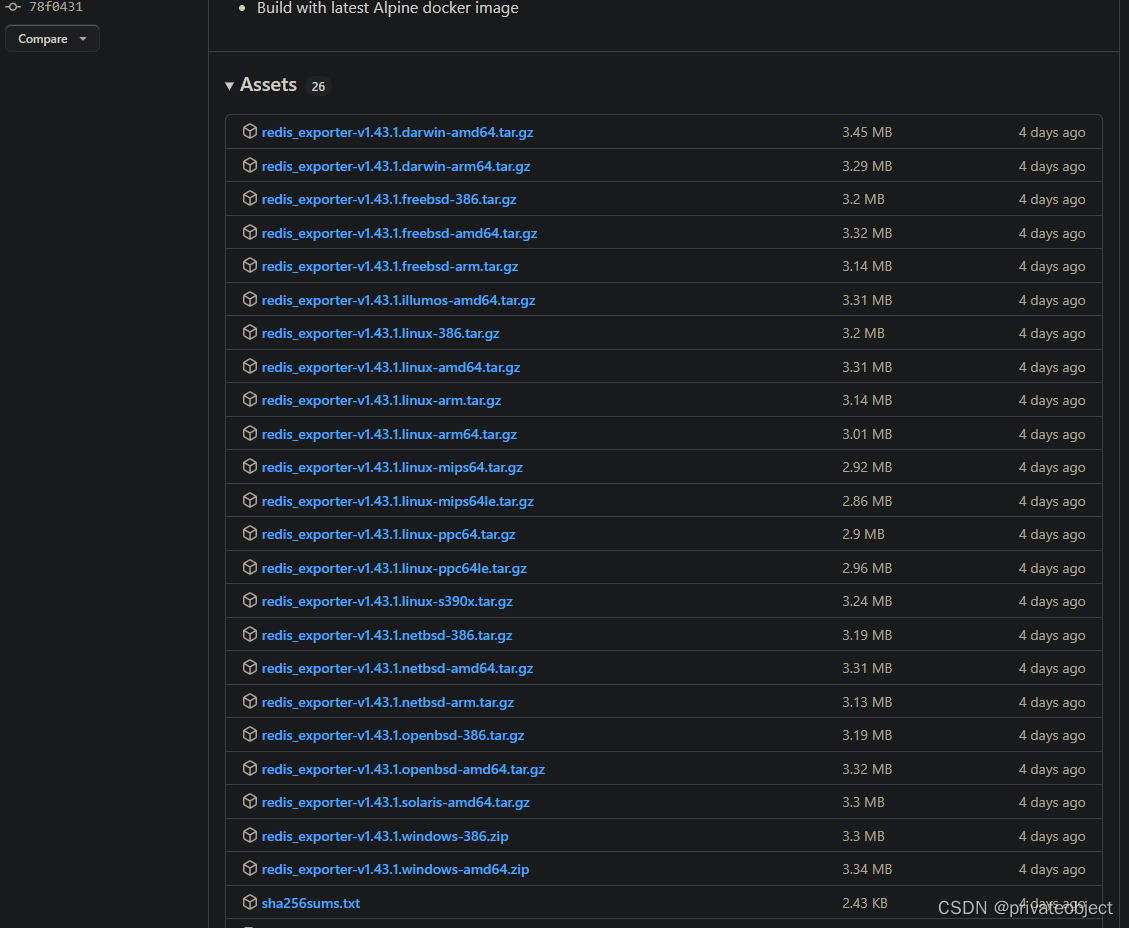Viewport: 1129px width, 928px height.
Task: Click package icon beside darwin-amd64.tar.gz
Action: click(250, 131)
